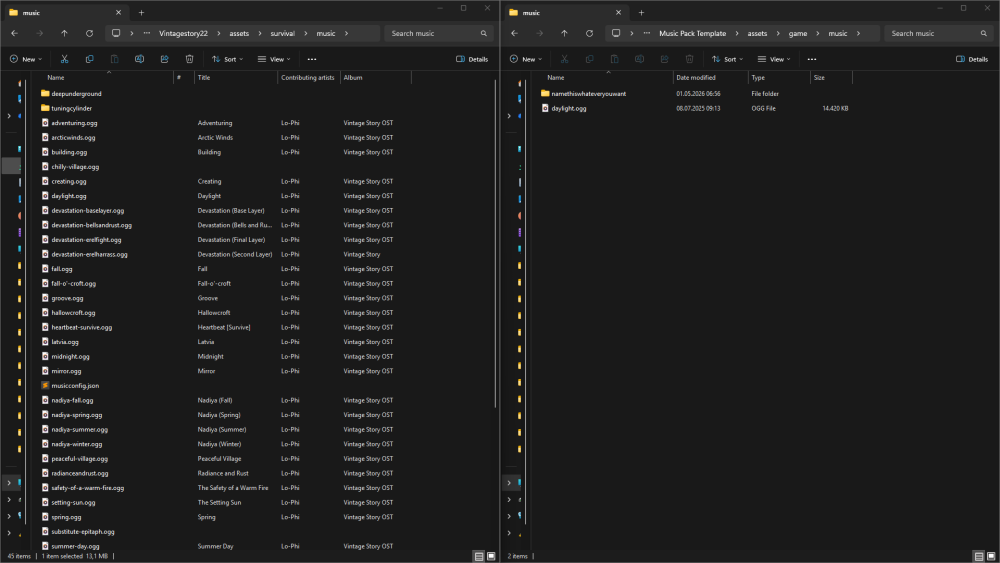Screen dimensions: 1000x563
Task: Select game breadcrumb in right address bar
Action: pyautogui.click(x=798, y=33)
